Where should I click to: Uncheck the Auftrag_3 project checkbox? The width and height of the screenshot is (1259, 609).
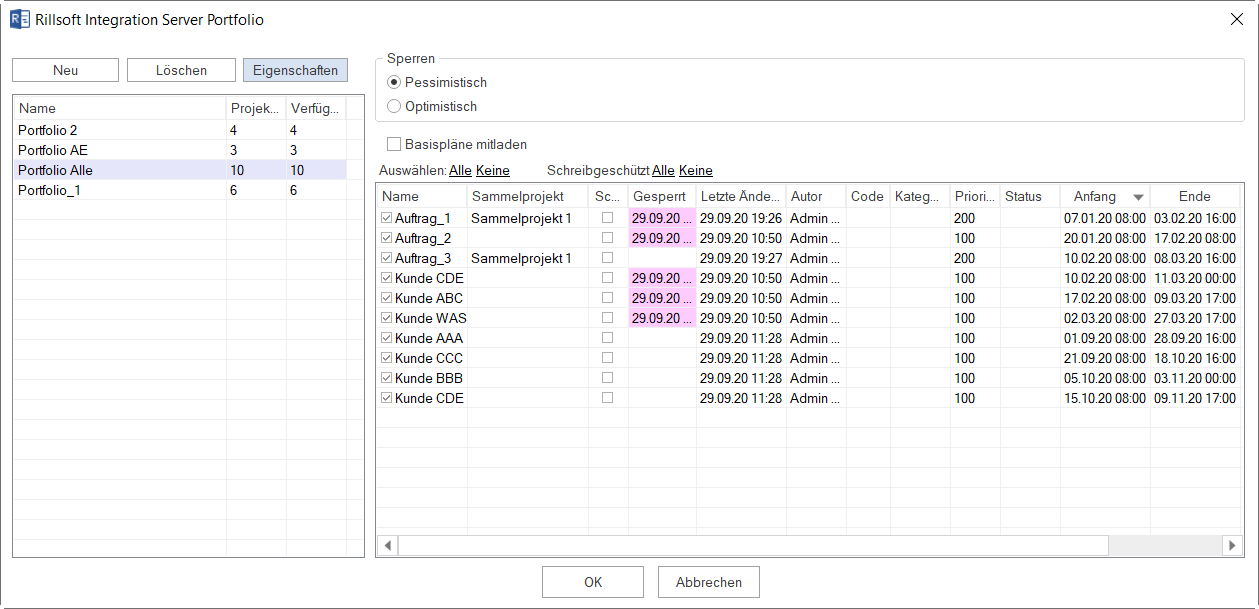click(387, 258)
